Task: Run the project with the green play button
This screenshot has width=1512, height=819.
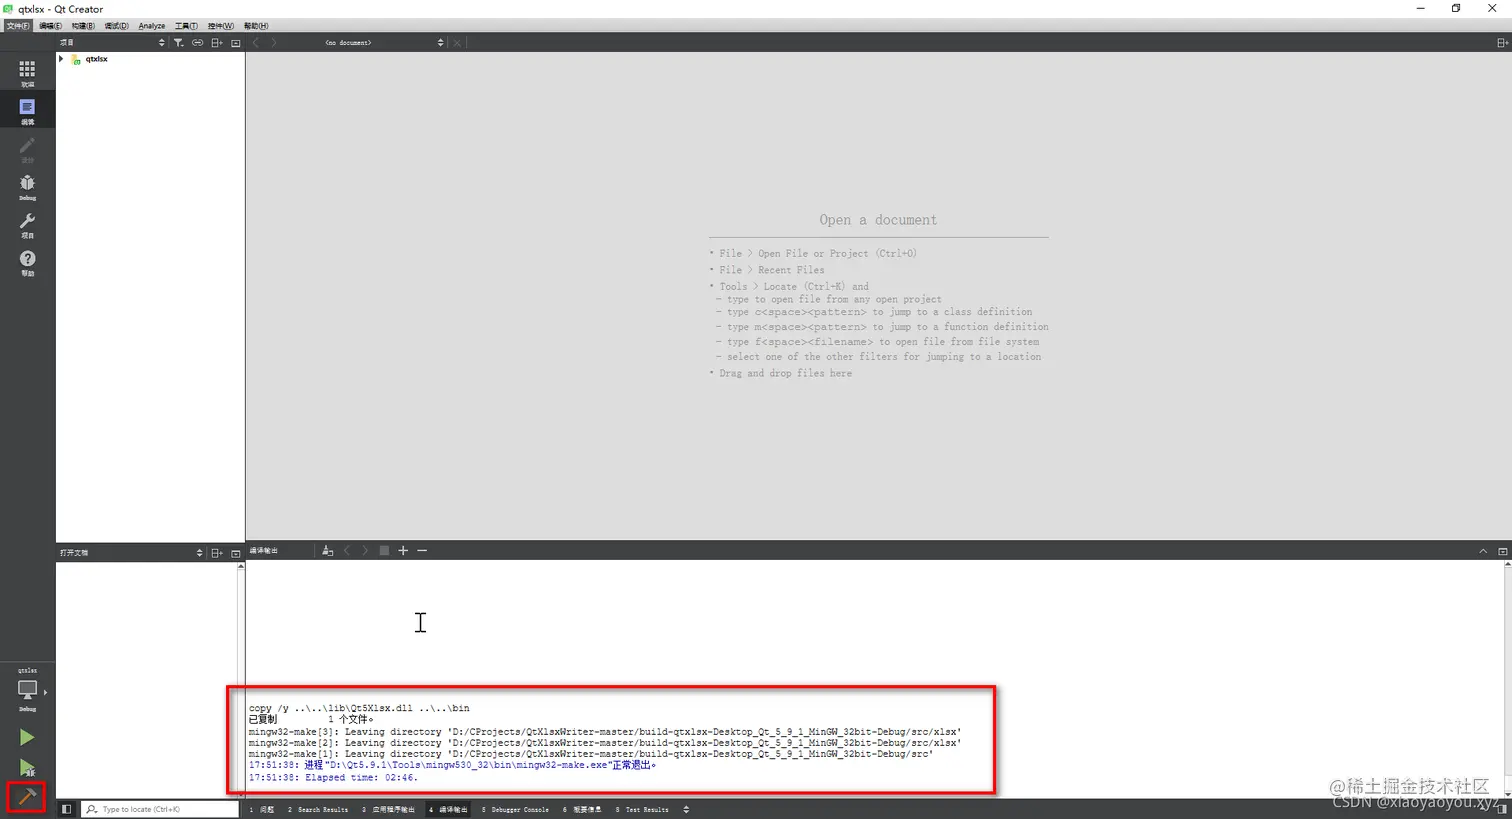Action: [27, 737]
